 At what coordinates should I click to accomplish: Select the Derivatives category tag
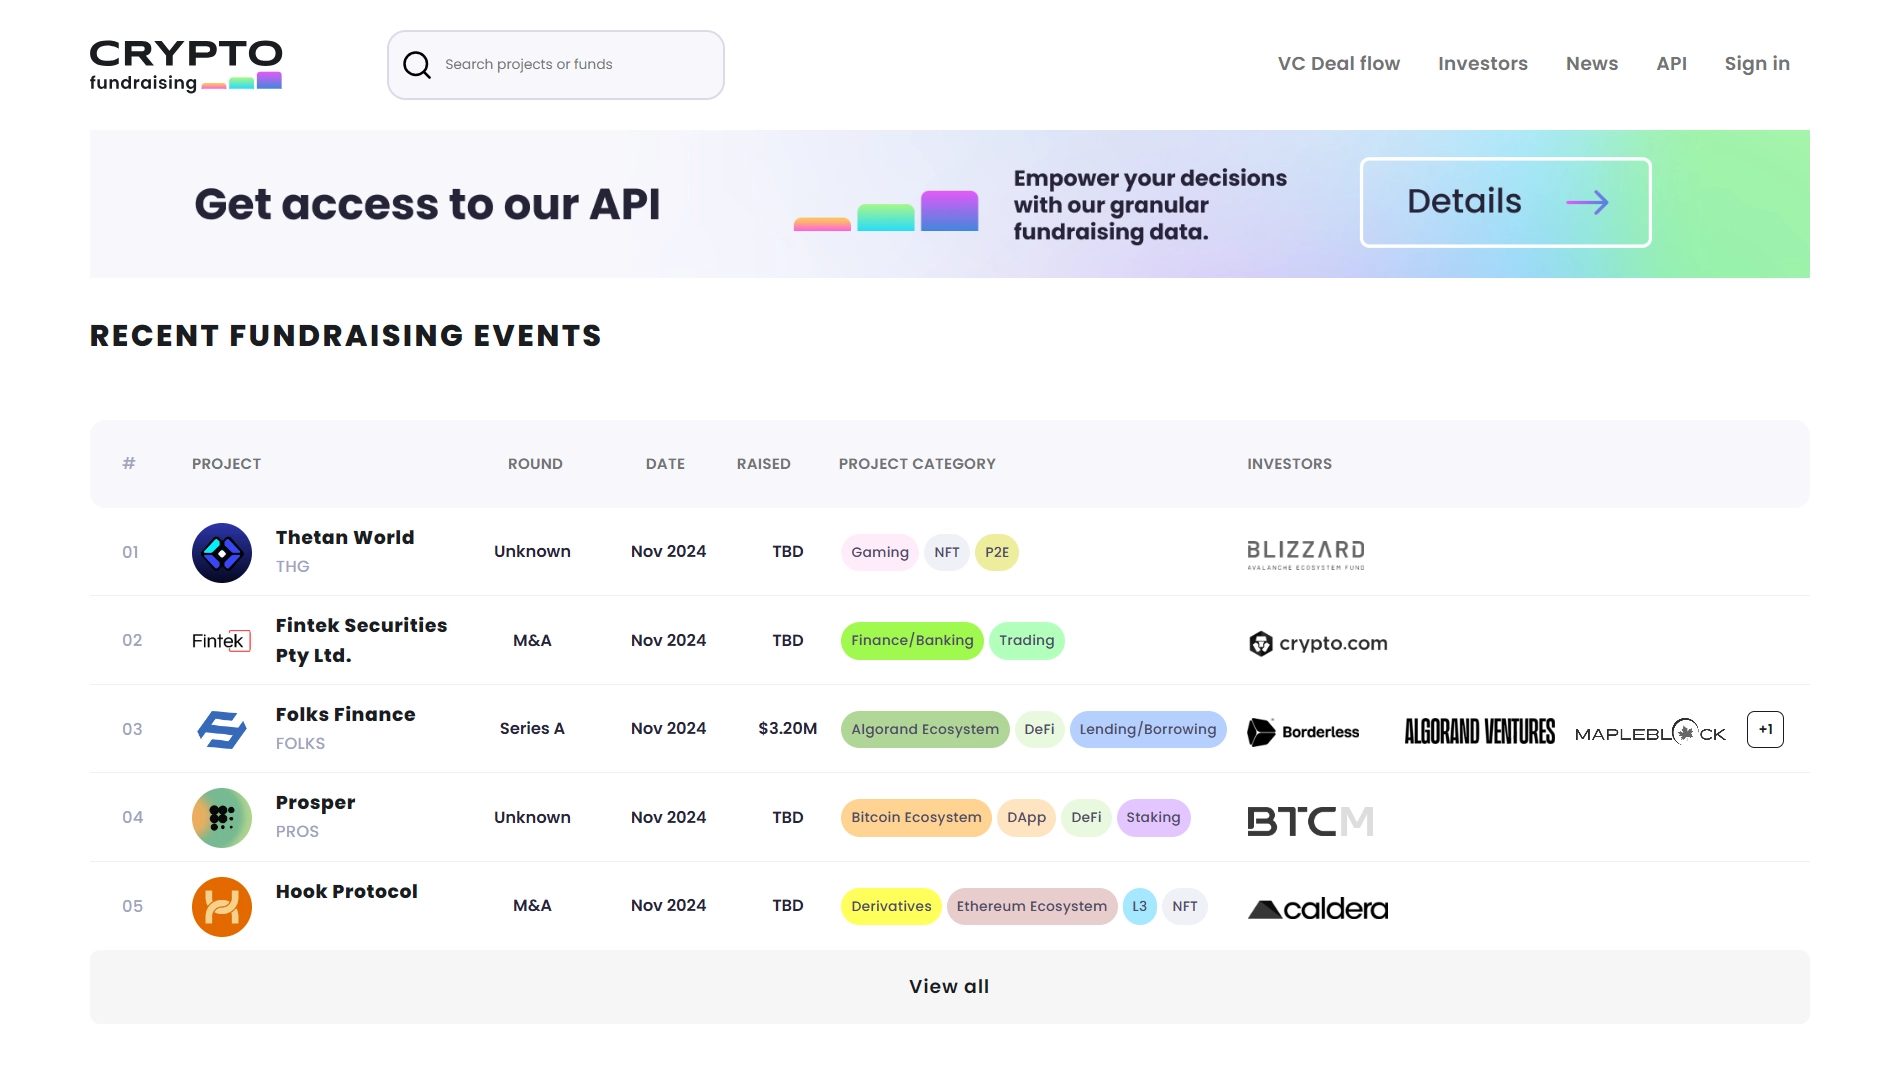tap(891, 907)
